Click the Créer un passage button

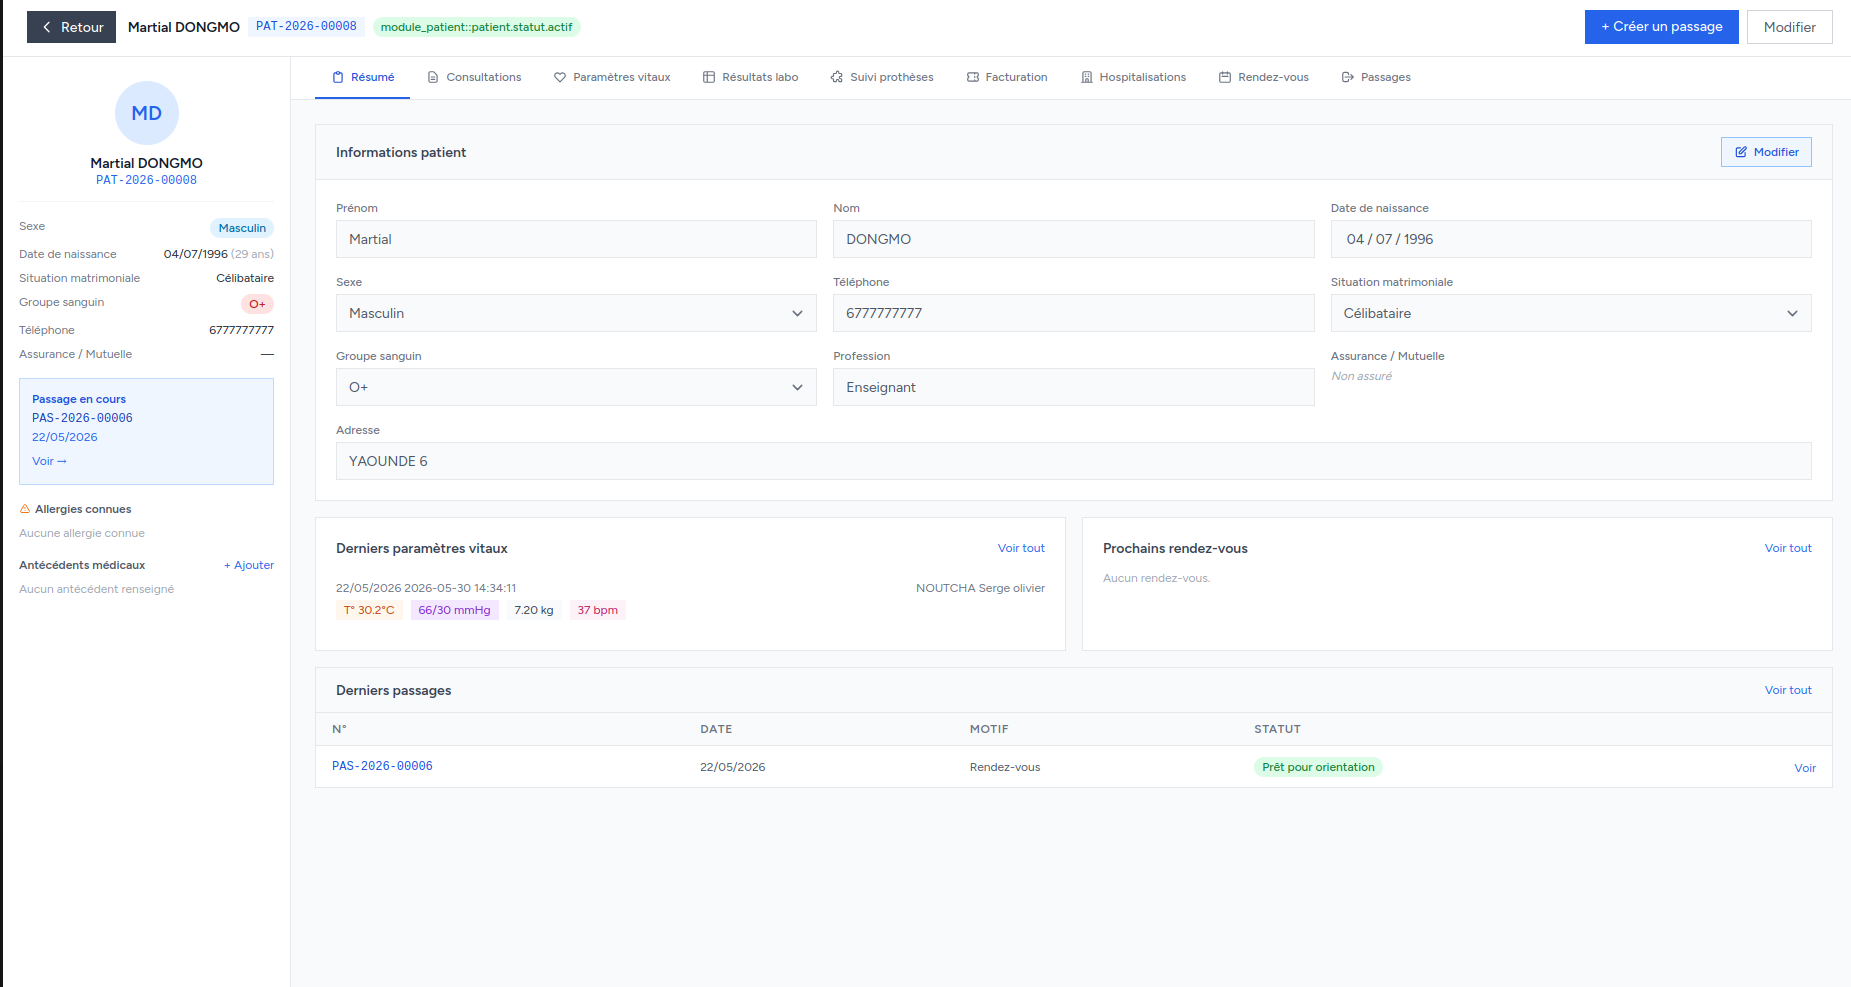click(x=1661, y=27)
